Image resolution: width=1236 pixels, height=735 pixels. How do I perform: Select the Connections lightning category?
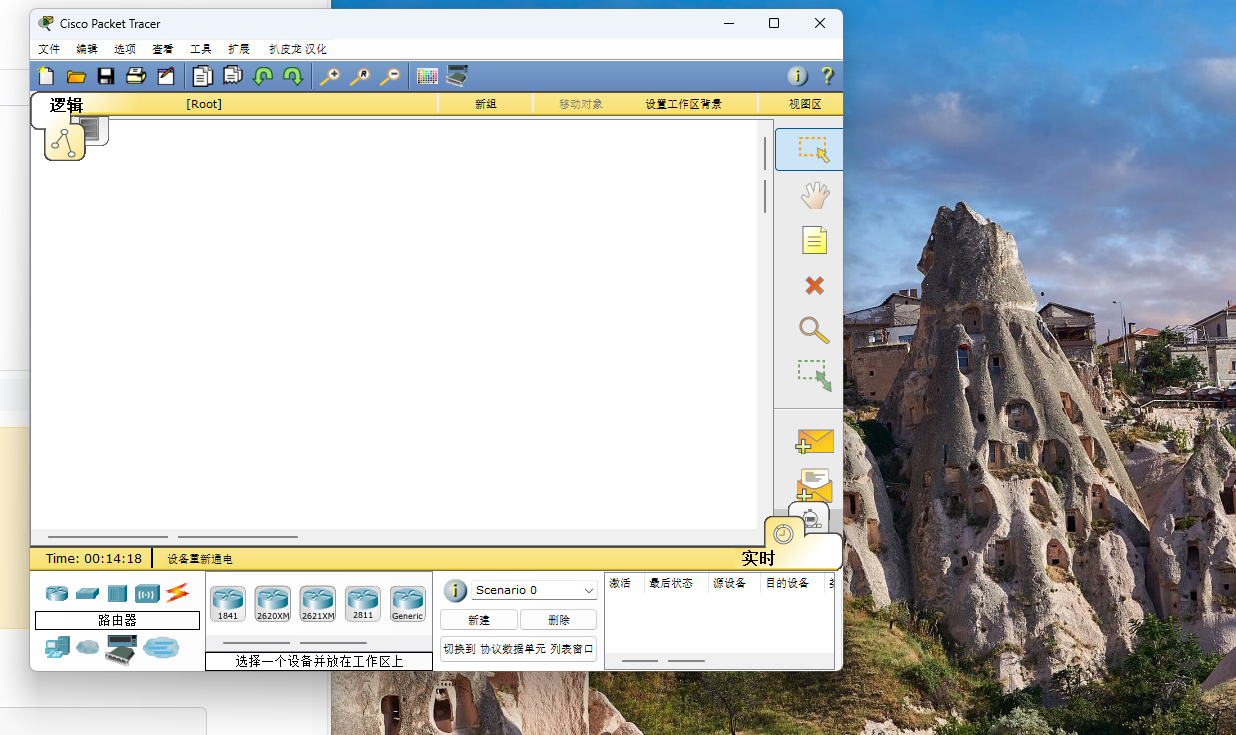(x=177, y=593)
